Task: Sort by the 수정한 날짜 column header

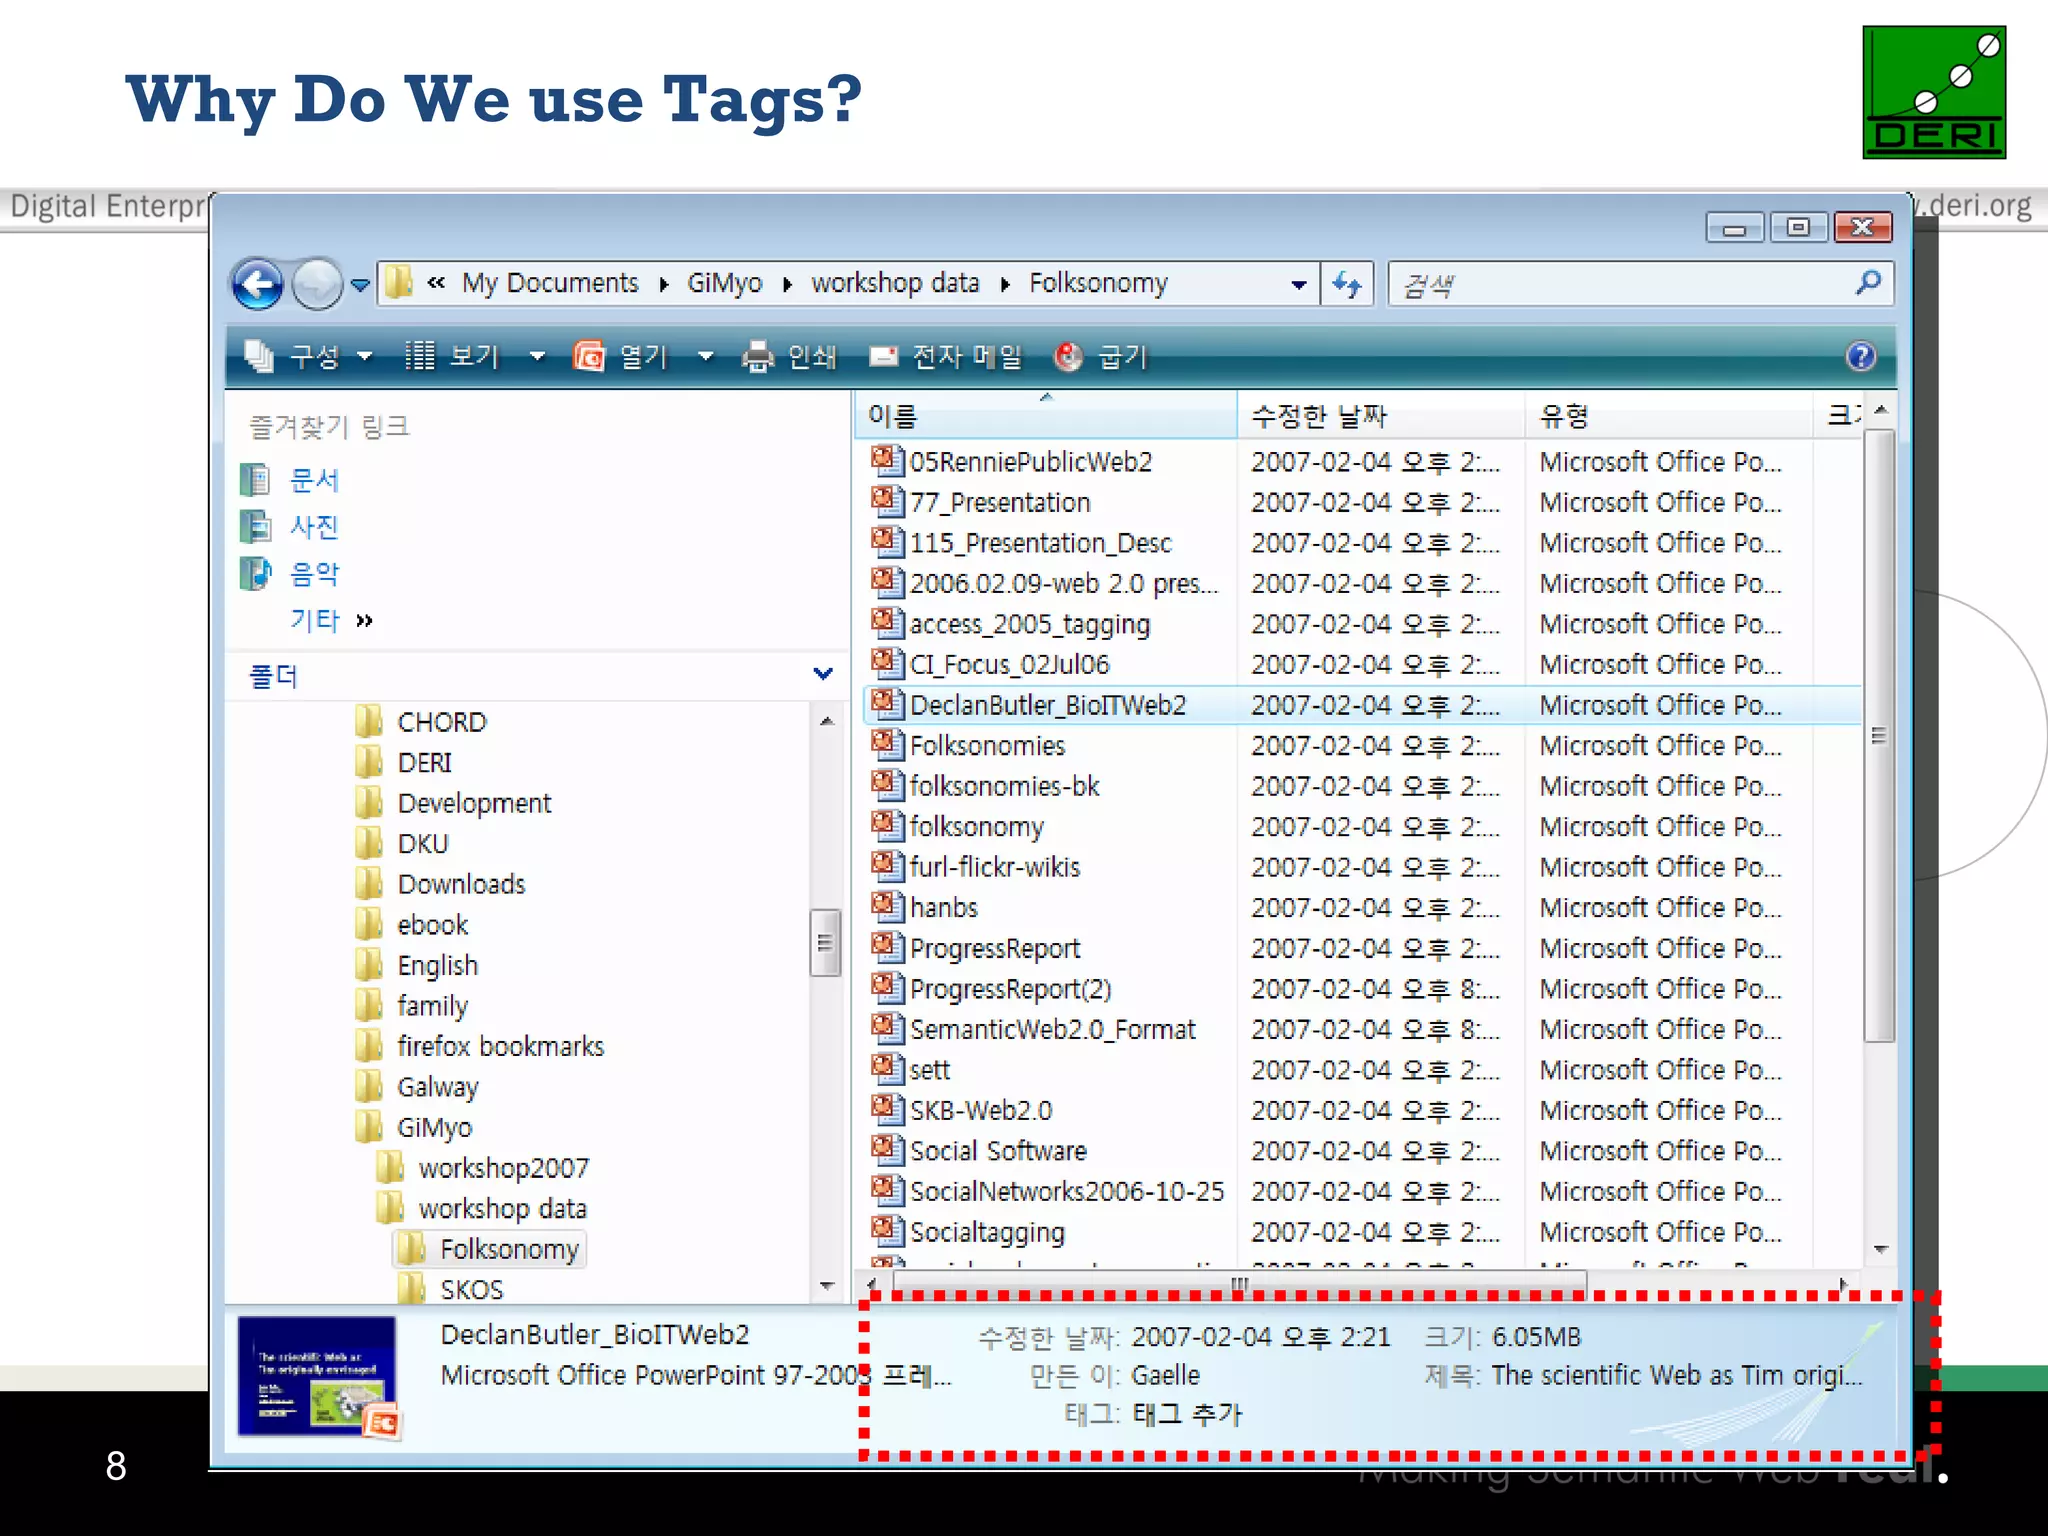Action: pos(1380,416)
